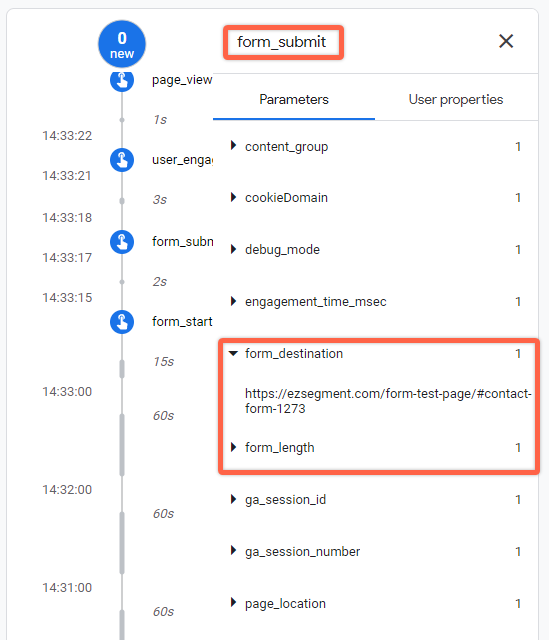Click the blue 0 new counter badge
This screenshot has height=640, width=549.
tap(122, 44)
